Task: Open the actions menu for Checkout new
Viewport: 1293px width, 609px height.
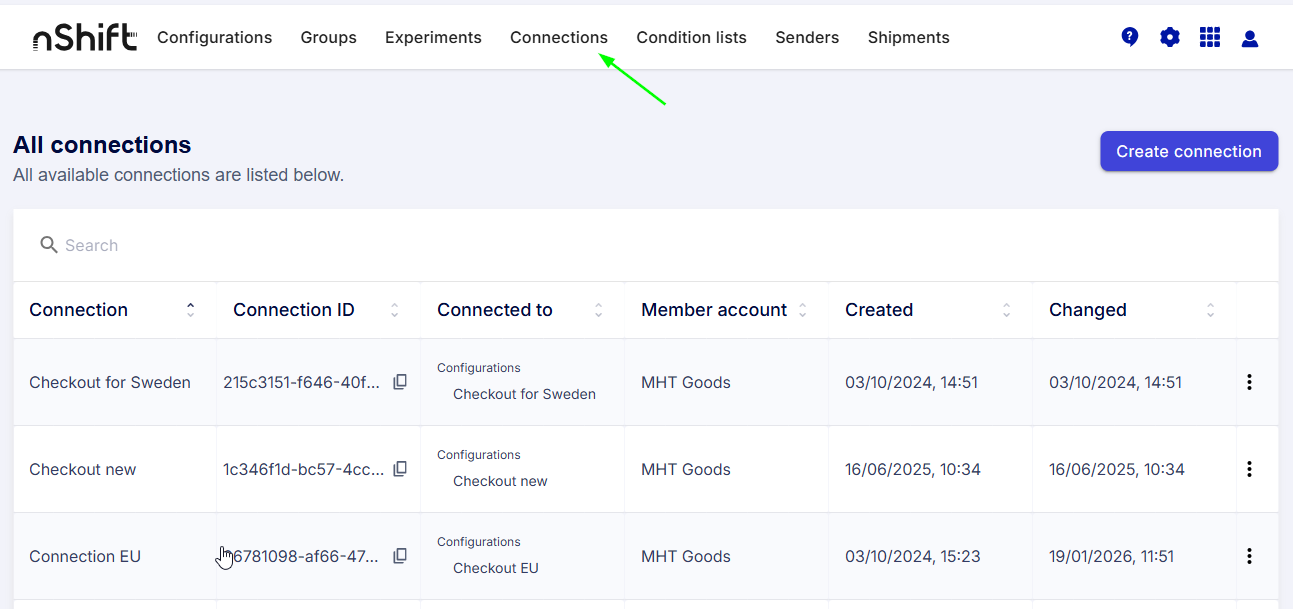Action: 1249,469
